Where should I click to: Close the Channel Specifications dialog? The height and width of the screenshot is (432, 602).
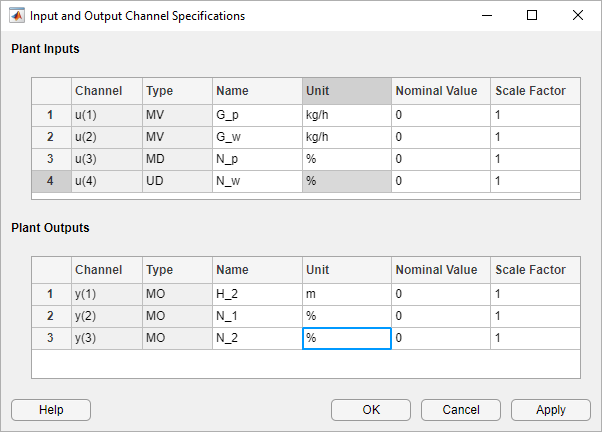578,16
